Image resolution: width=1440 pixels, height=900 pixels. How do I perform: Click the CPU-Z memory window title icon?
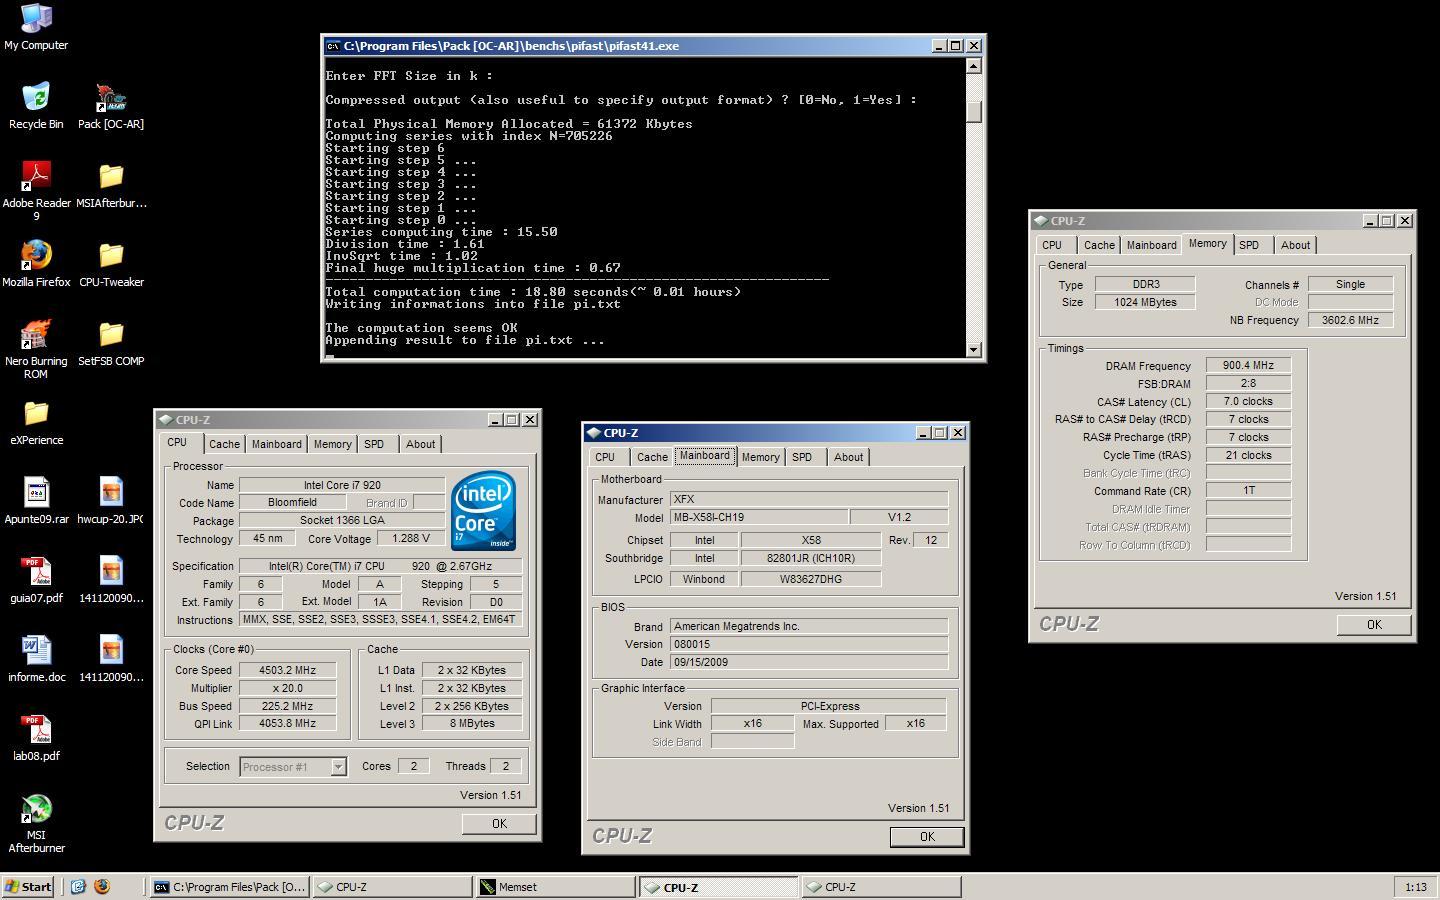click(x=1041, y=221)
